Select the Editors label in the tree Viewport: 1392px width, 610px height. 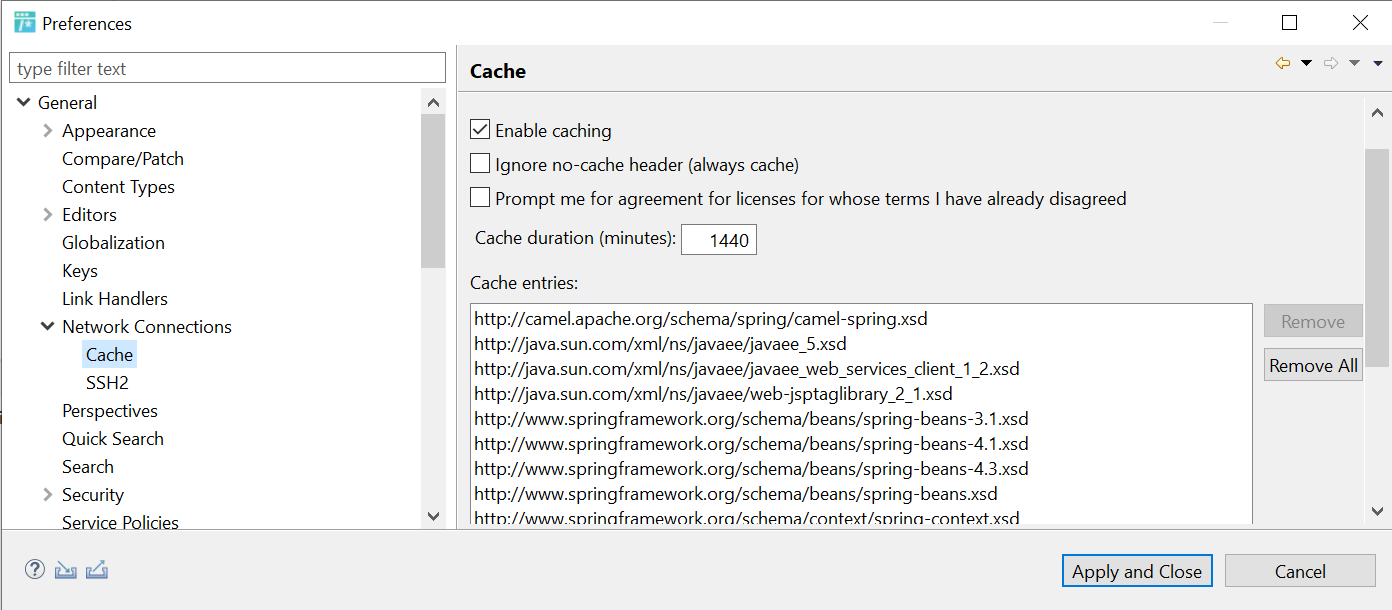[x=89, y=215]
